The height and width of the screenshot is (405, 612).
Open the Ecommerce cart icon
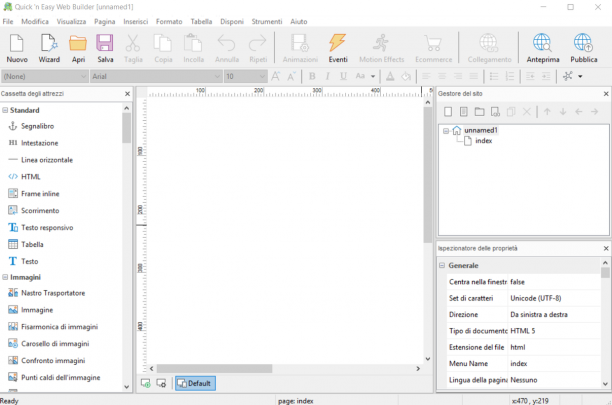coord(433,48)
